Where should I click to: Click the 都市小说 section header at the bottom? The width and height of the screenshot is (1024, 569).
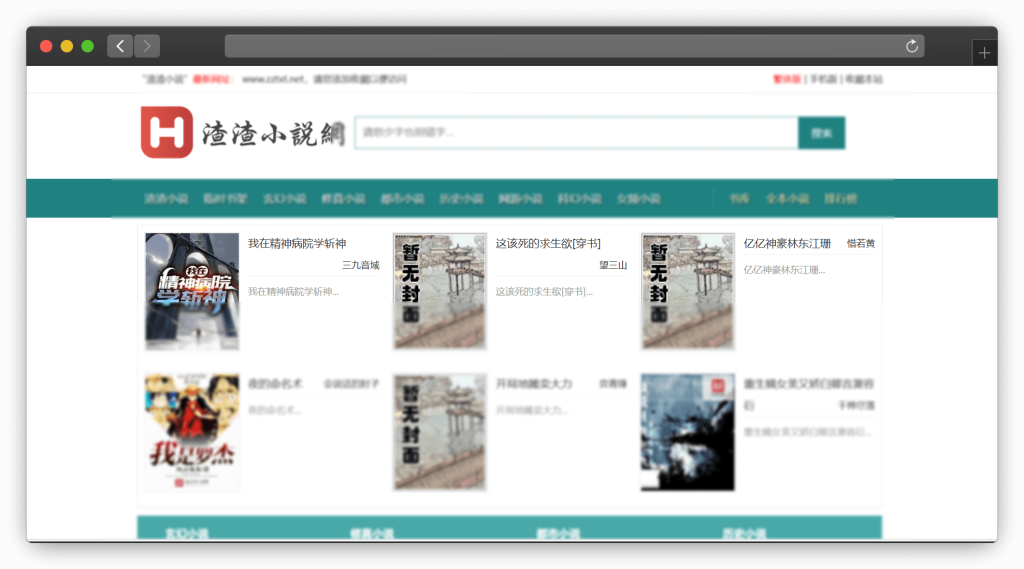[558, 533]
